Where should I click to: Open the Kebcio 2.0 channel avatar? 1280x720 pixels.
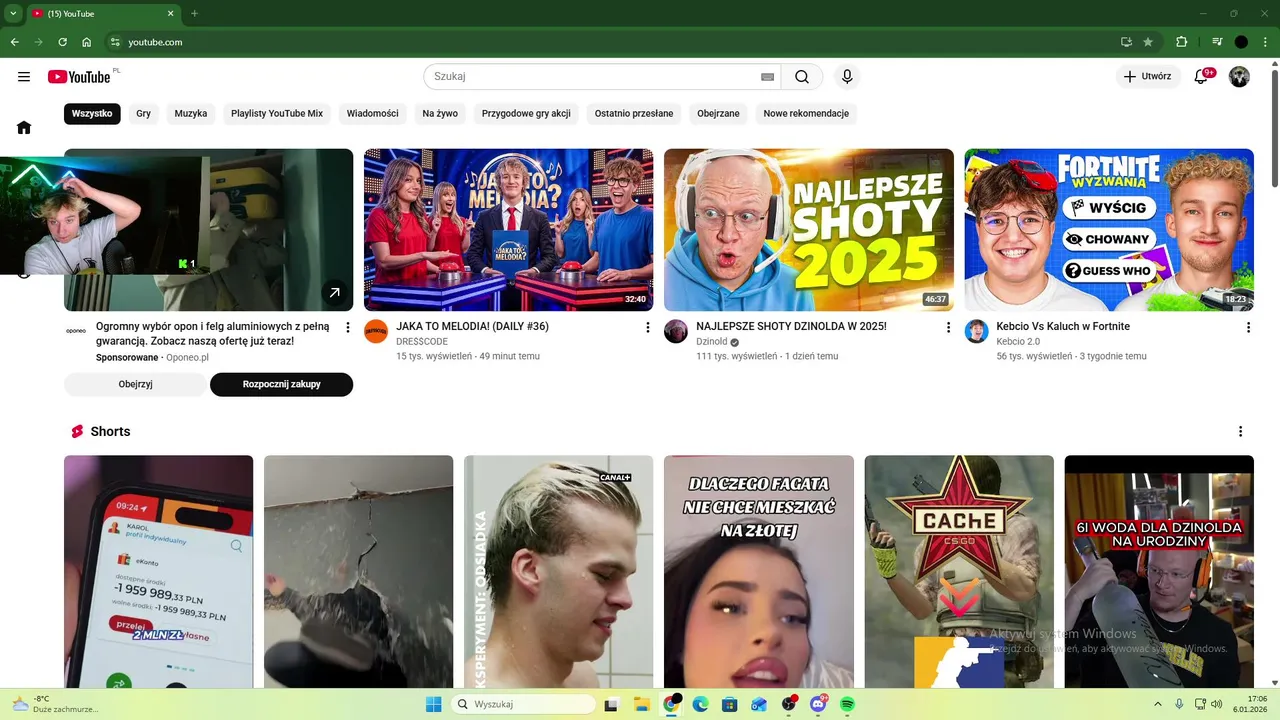coord(976,332)
